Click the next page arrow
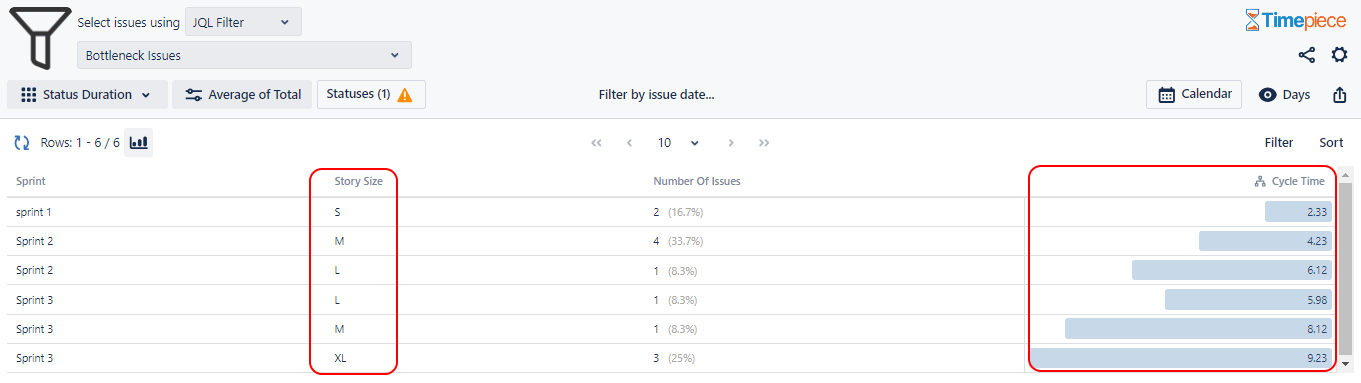Viewport: 1361px width, 383px height. (x=731, y=143)
